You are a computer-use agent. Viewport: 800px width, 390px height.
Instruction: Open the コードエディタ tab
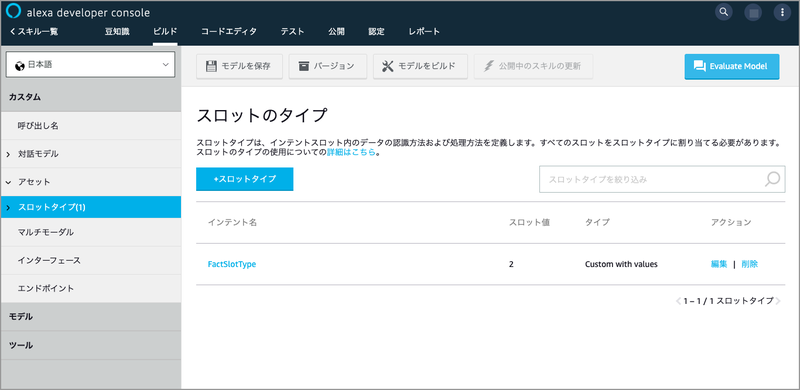(x=229, y=32)
